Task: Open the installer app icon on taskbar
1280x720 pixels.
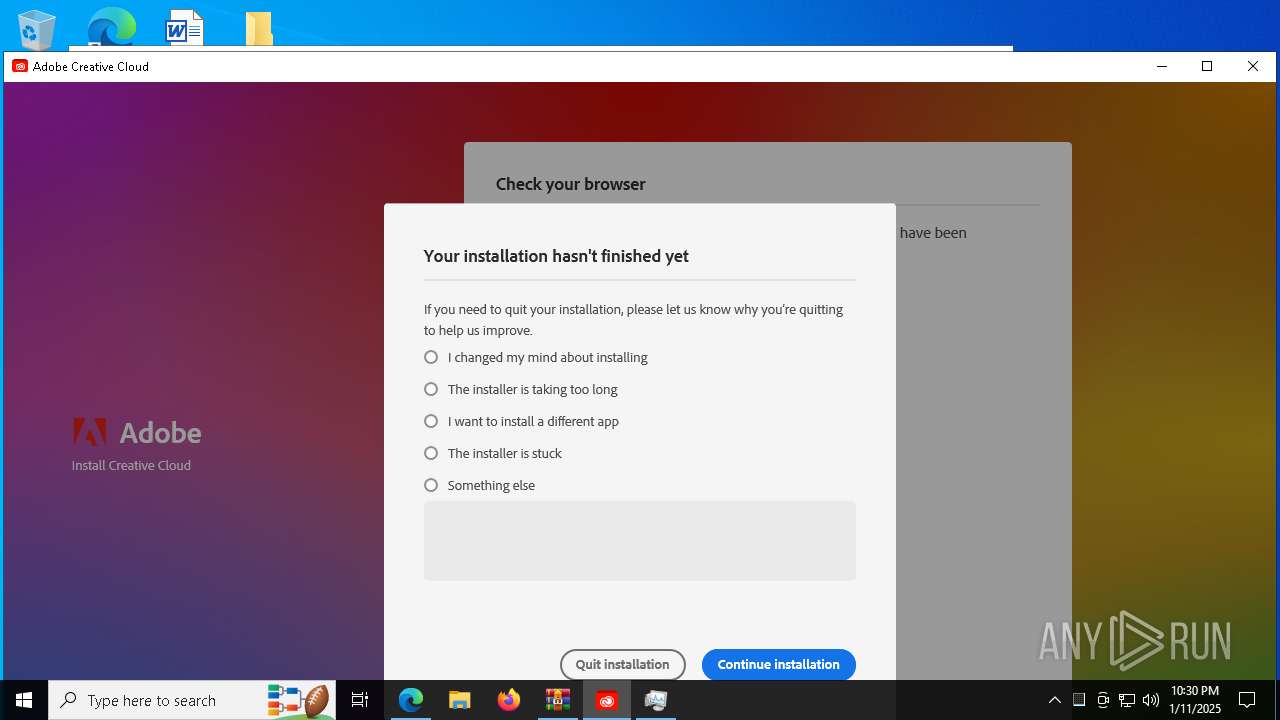Action: point(656,700)
